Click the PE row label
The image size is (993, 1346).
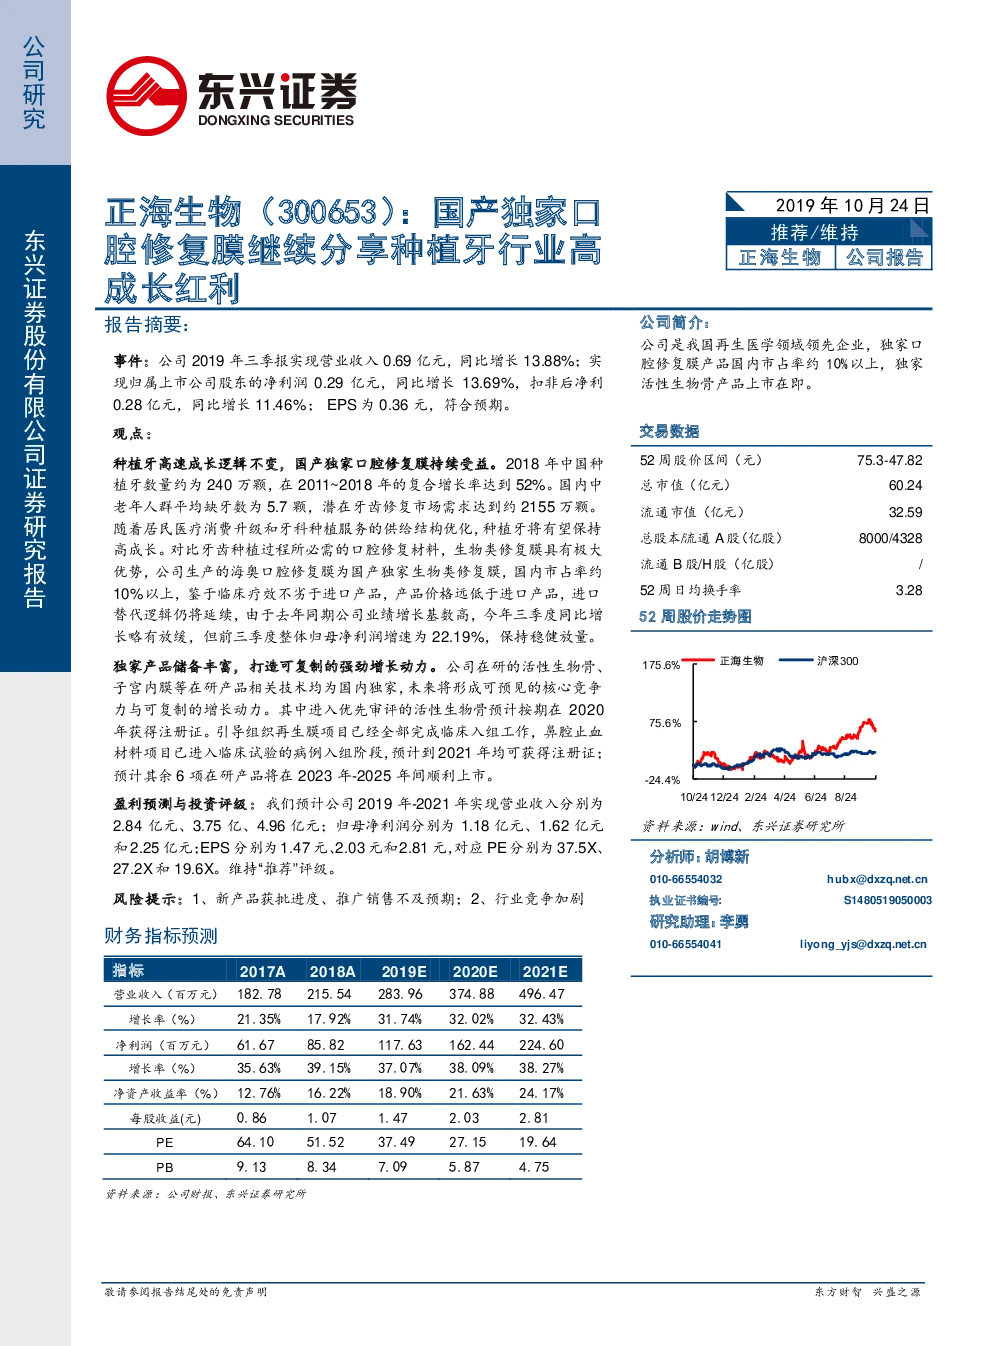(x=165, y=1142)
